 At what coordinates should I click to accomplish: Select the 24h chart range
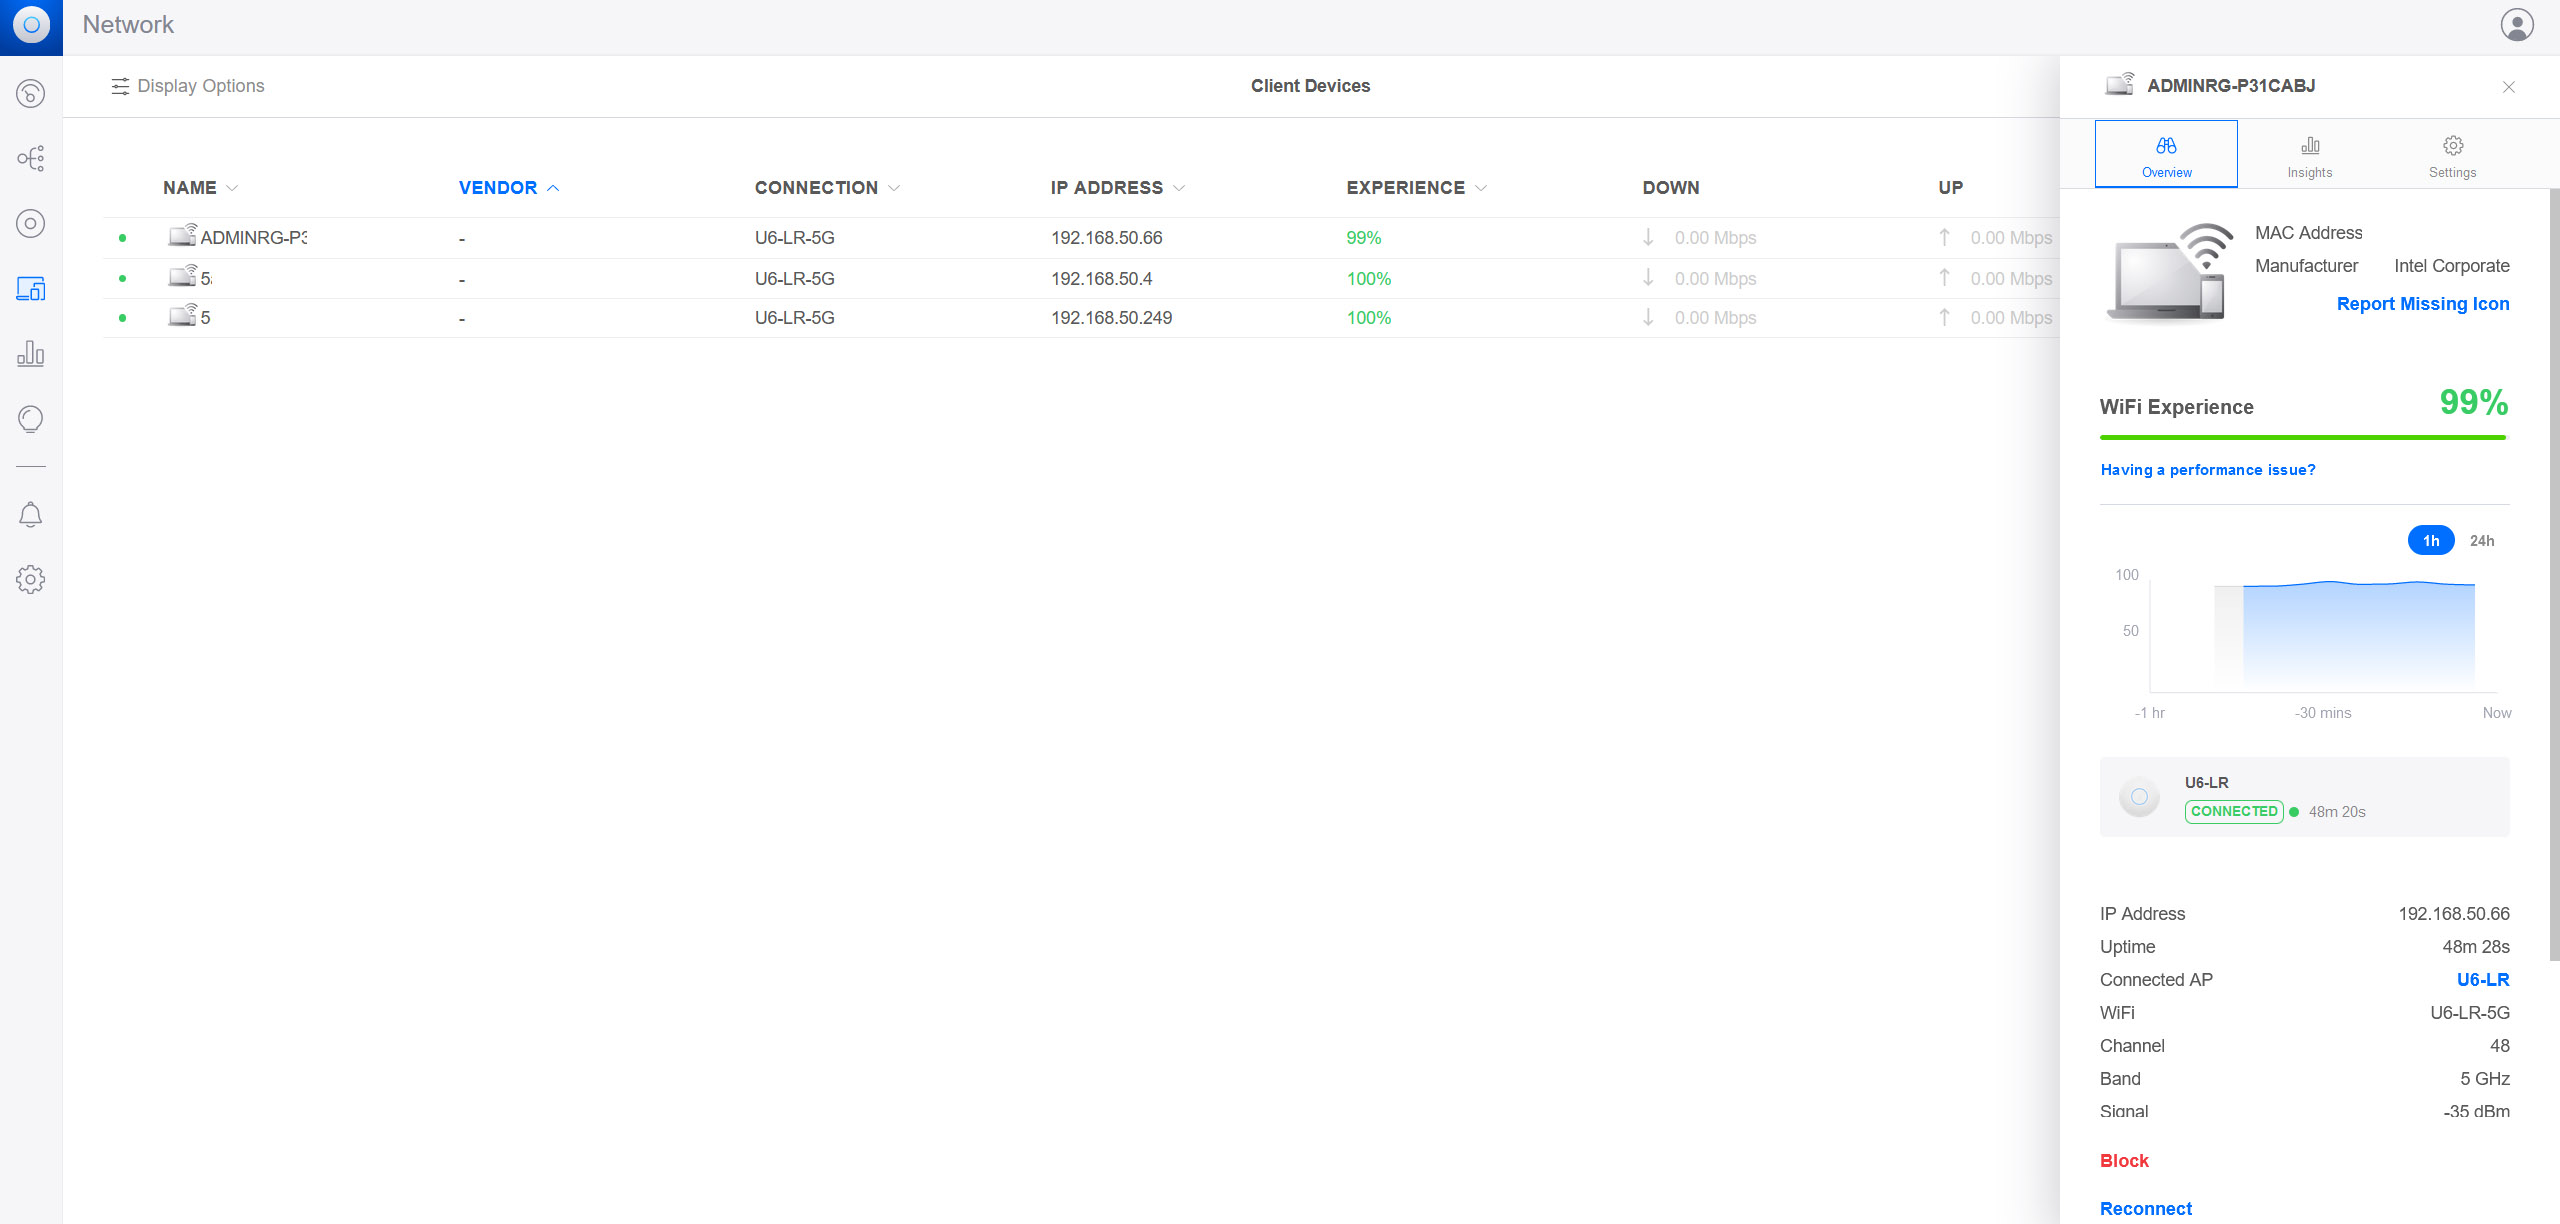pyautogui.click(x=2482, y=541)
